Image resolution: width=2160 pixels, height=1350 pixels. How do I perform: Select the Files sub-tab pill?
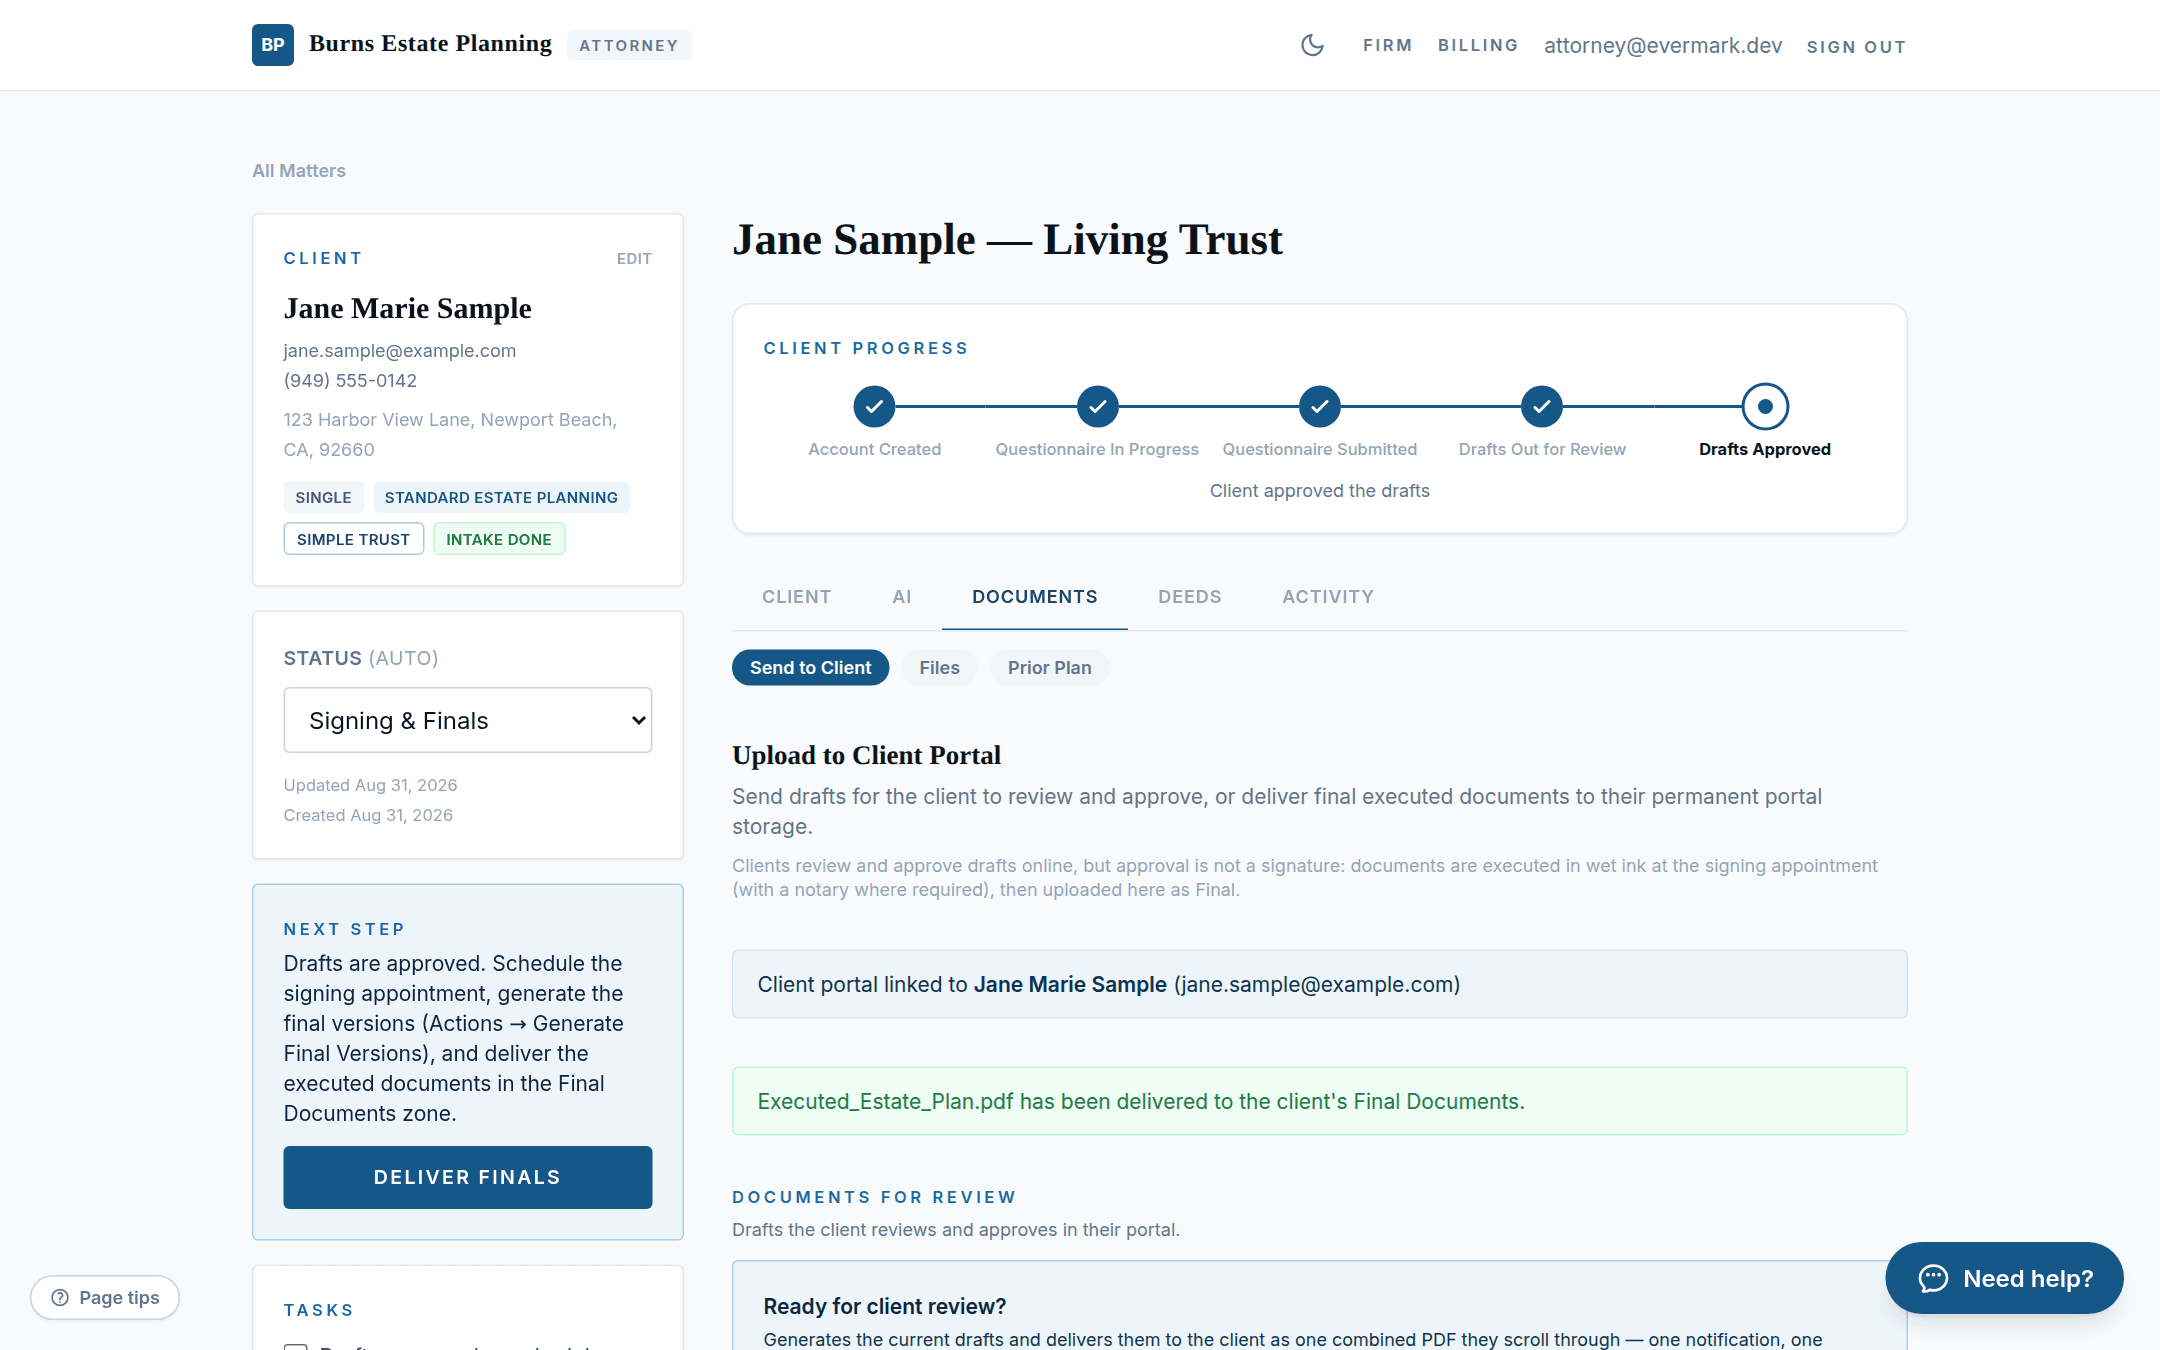click(939, 668)
